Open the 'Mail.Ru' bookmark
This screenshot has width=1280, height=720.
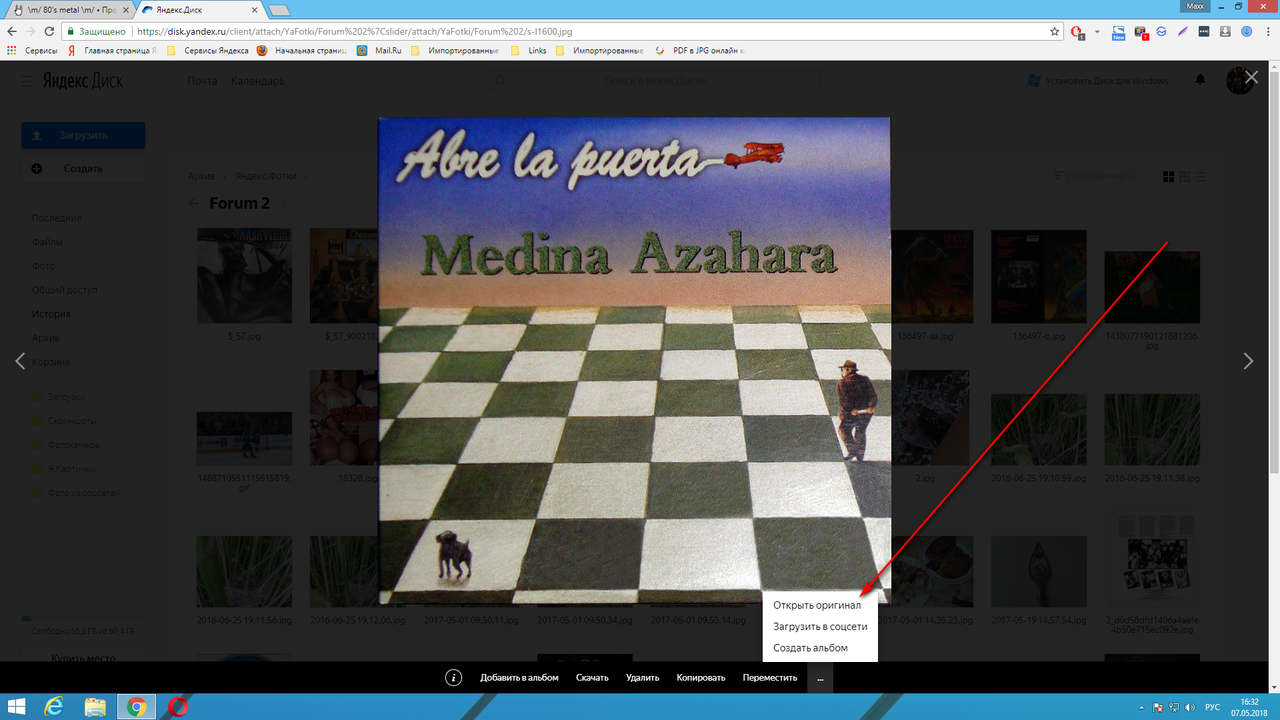pos(380,50)
